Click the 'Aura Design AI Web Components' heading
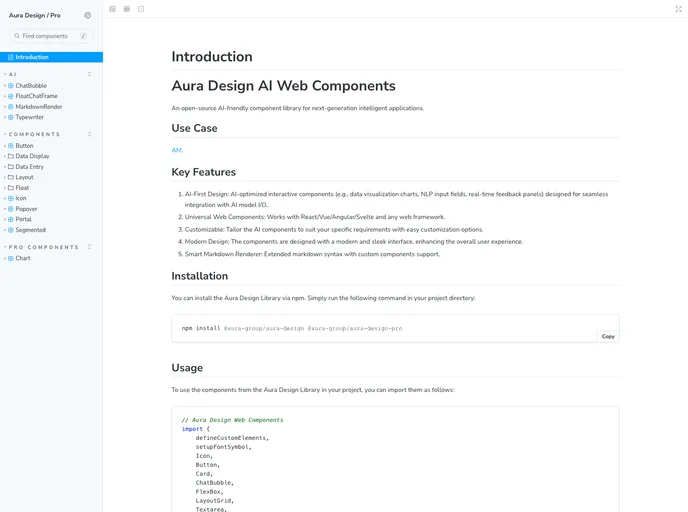This screenshot has height=512, width=688. click(x=283, y=86)
